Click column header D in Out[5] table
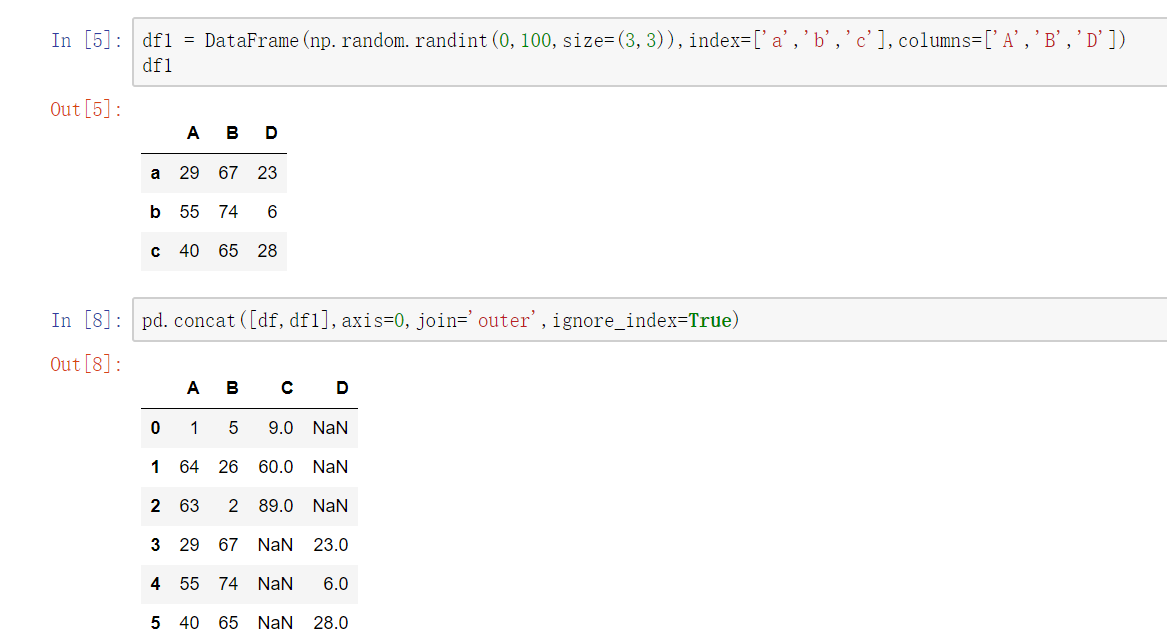This screenshot has height=639, width=1167. click(271, 133)
